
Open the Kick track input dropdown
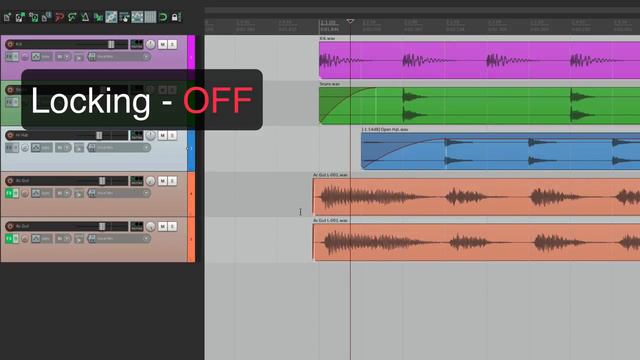pyautogui.click(x=119, y=57)
